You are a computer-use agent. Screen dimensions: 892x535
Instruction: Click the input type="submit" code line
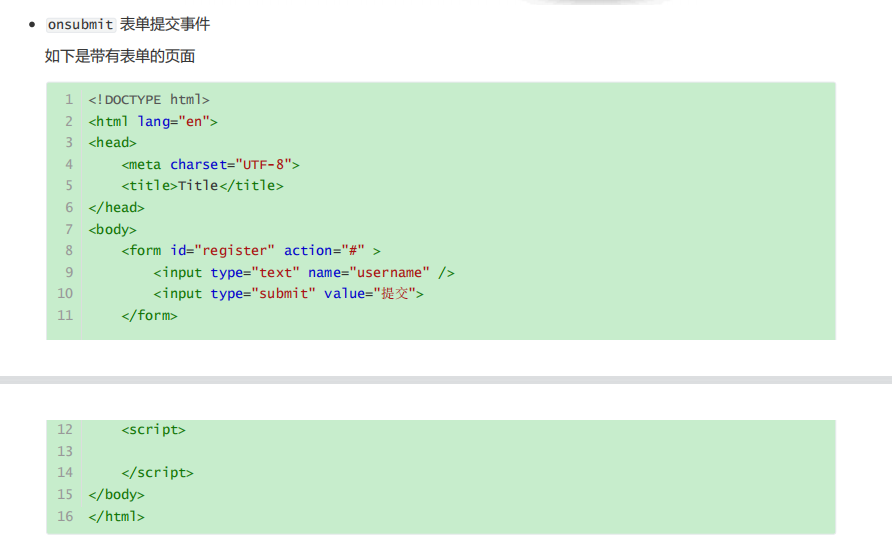288,294
